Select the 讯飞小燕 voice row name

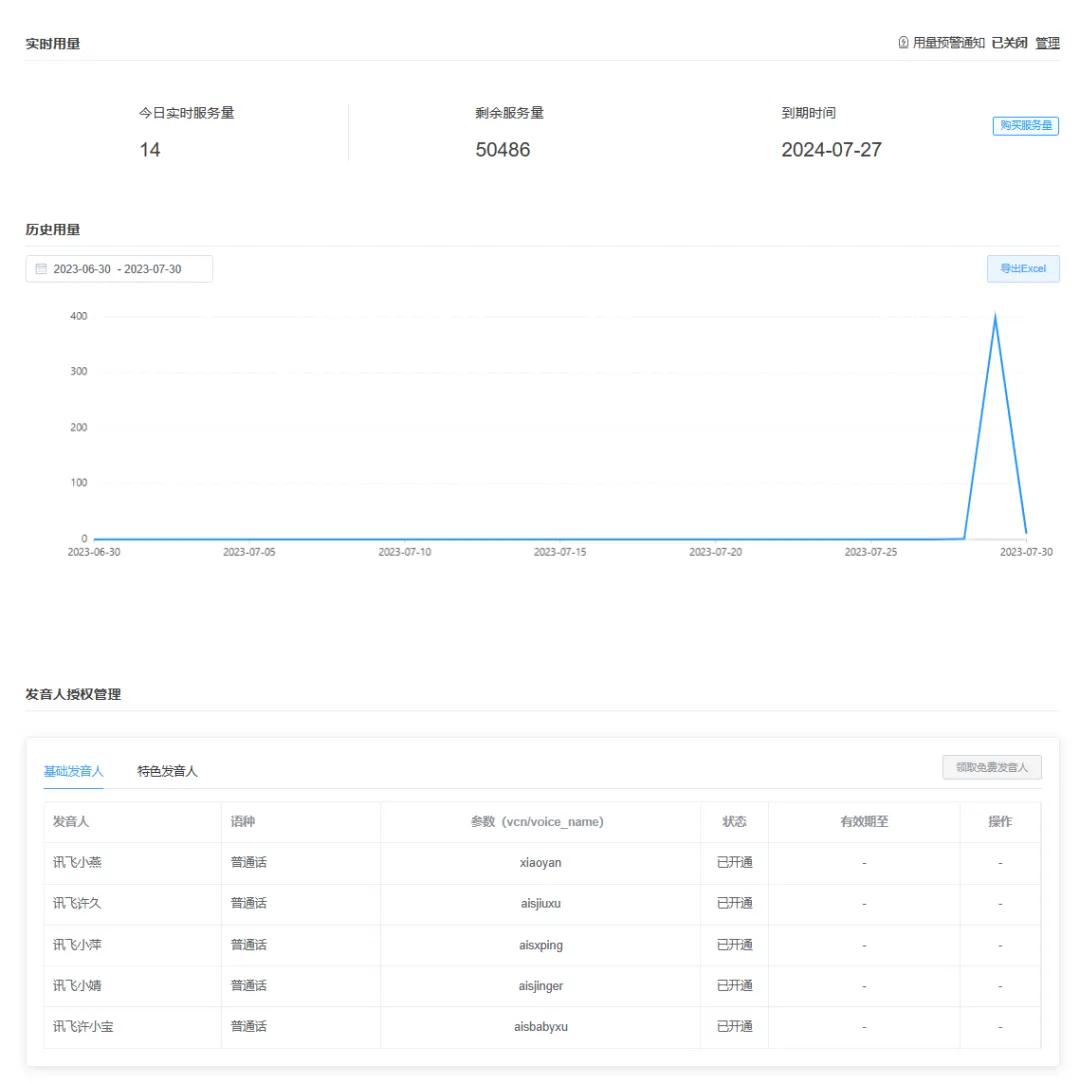(x=77, y=862)
